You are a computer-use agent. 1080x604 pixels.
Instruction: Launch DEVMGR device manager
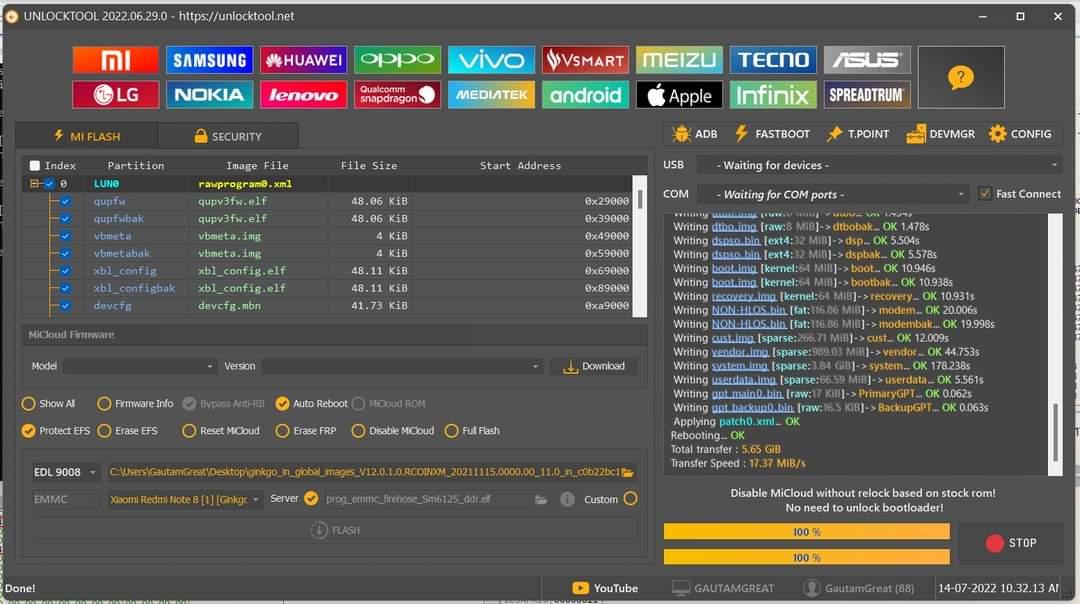[940, 134]
